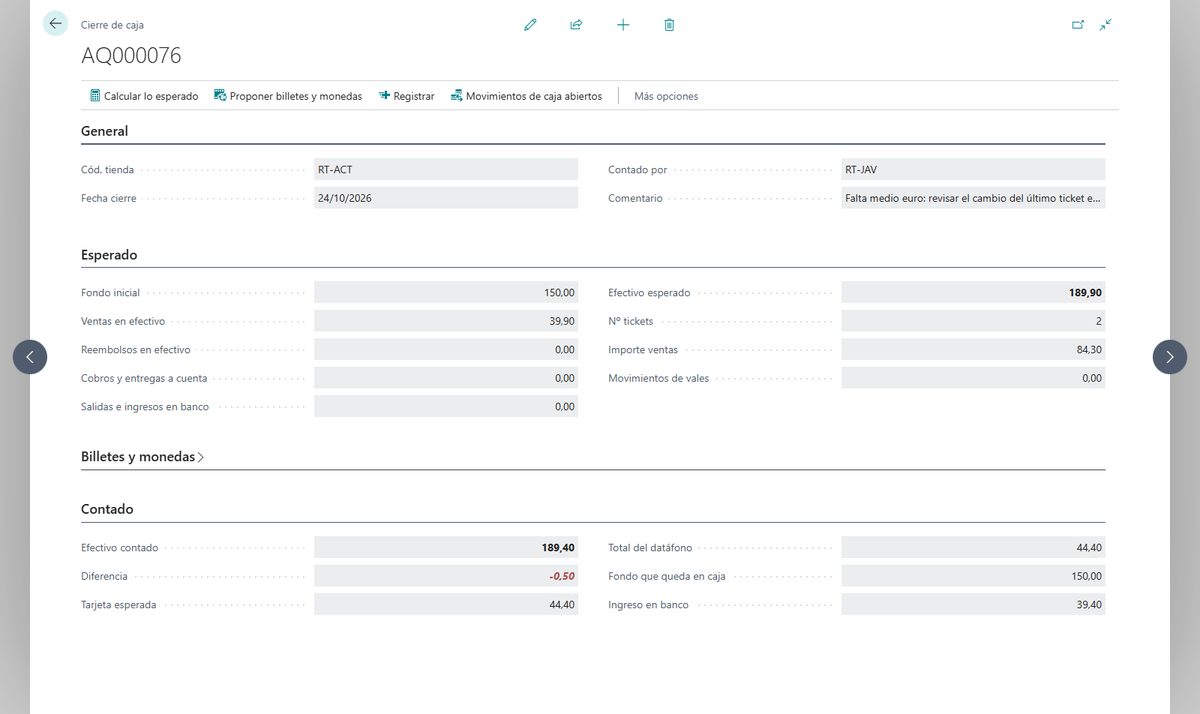Select Proponer billetes y monedas action
Screen dimensions: 1200x714
point(288,96)
